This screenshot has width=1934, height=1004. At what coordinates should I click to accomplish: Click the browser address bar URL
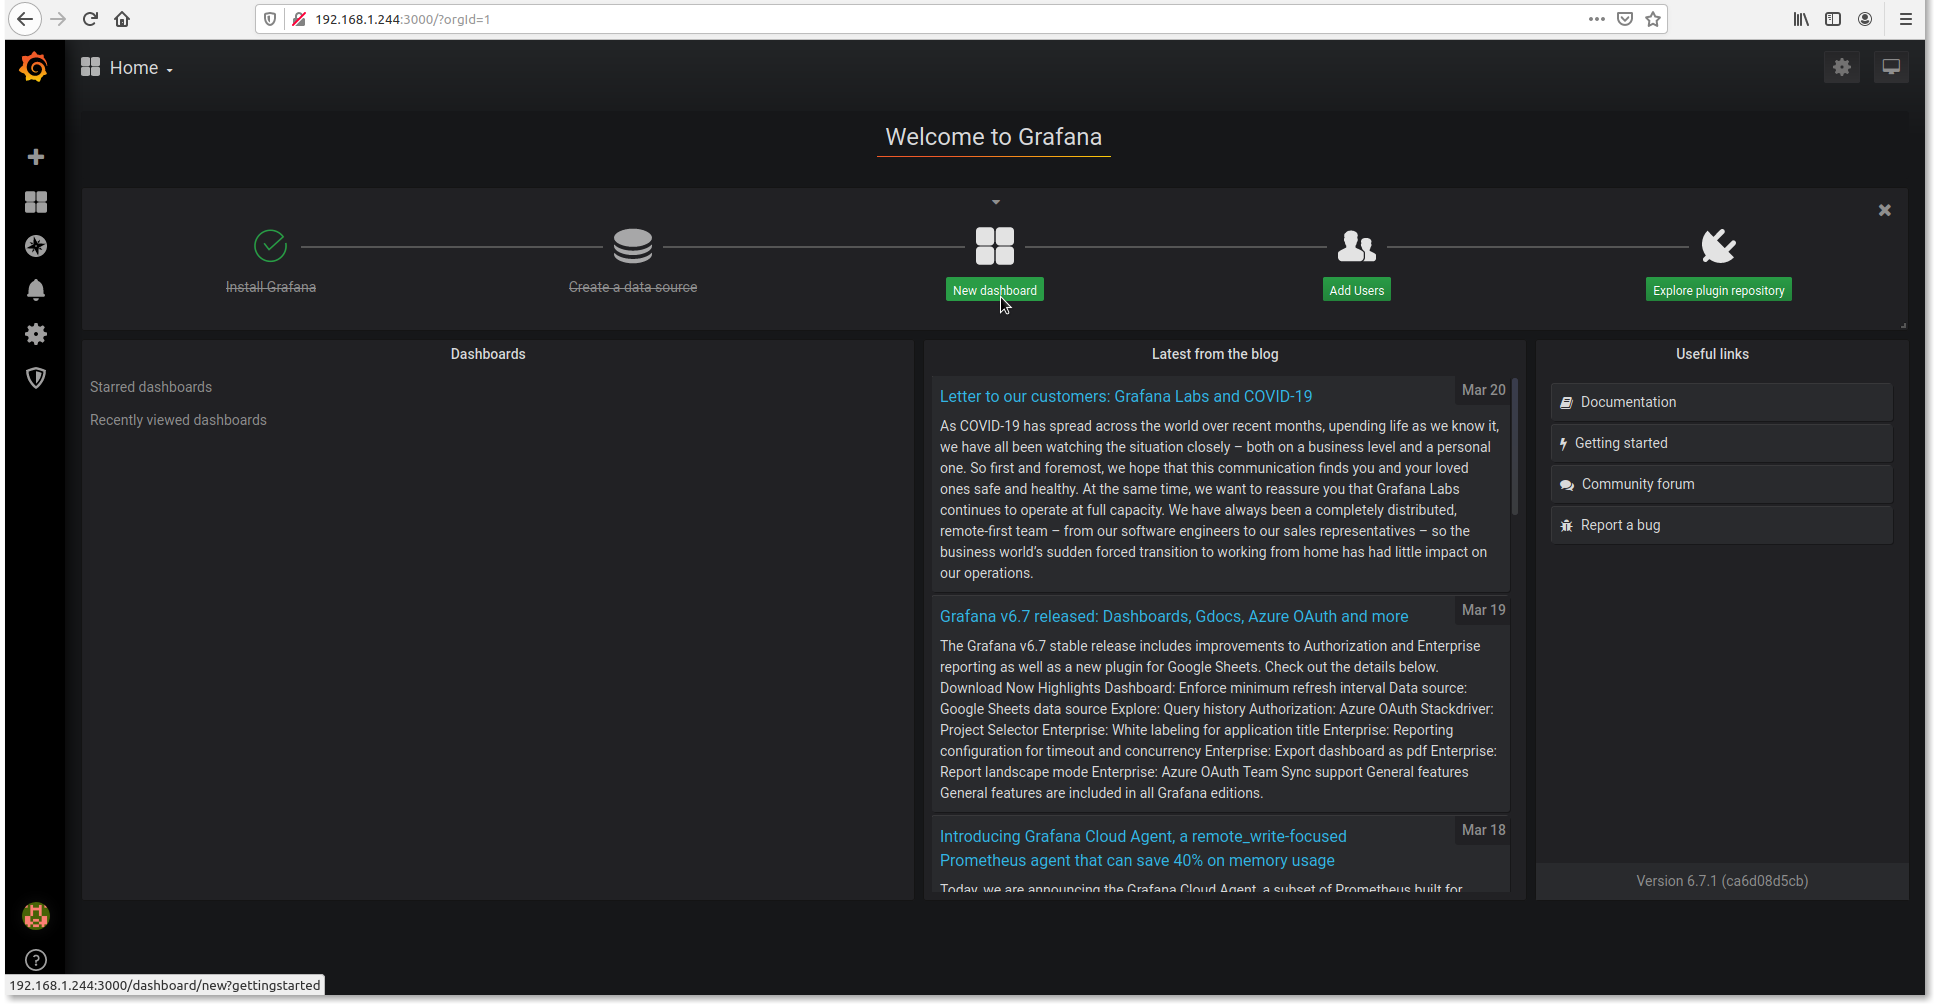click(x=403, y=19)
